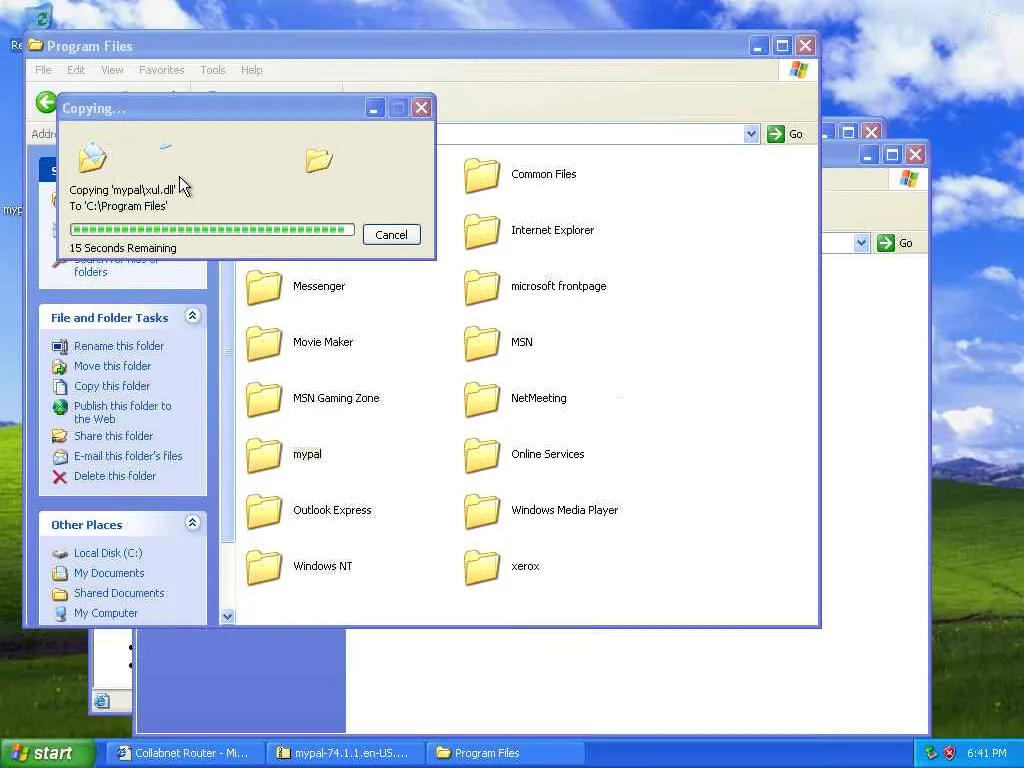Select the xerox folder icon

click(x=482, y=568)
